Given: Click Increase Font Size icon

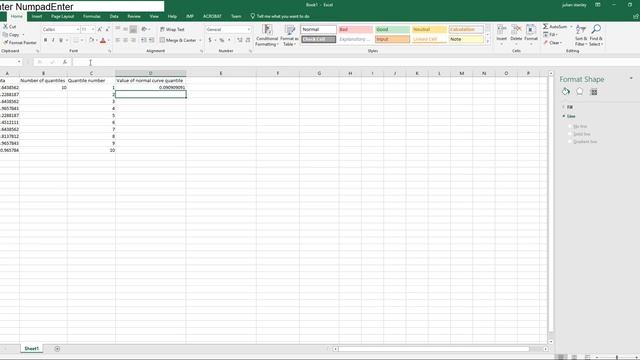Looking at the screenshot, I should pos(100,29).
